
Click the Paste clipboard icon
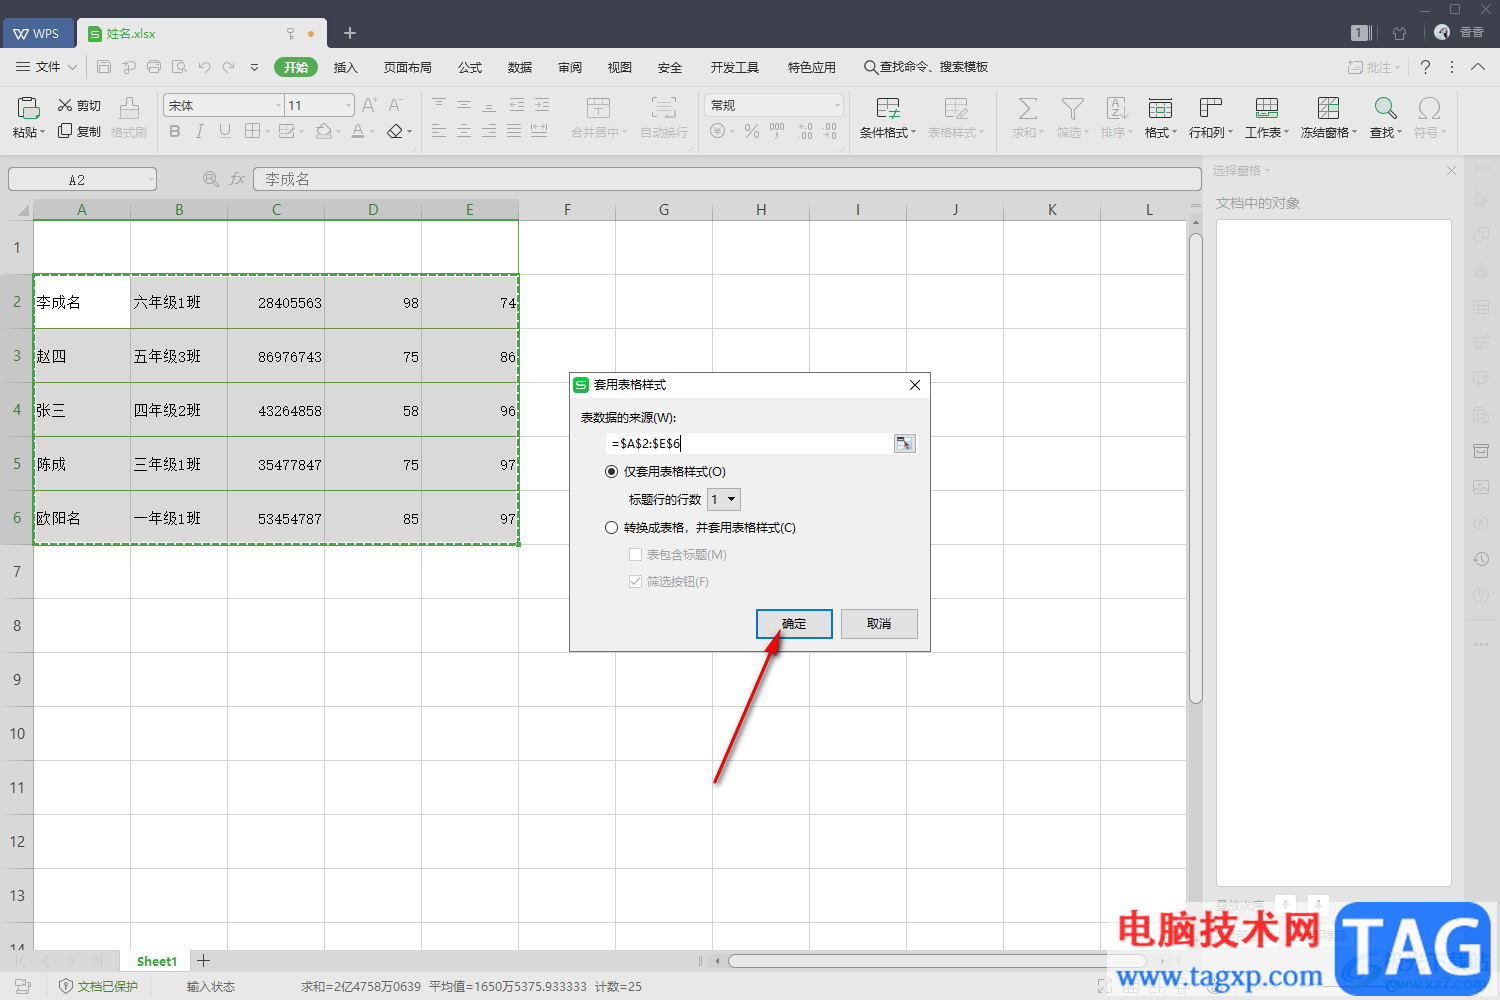tap(28, 107)
